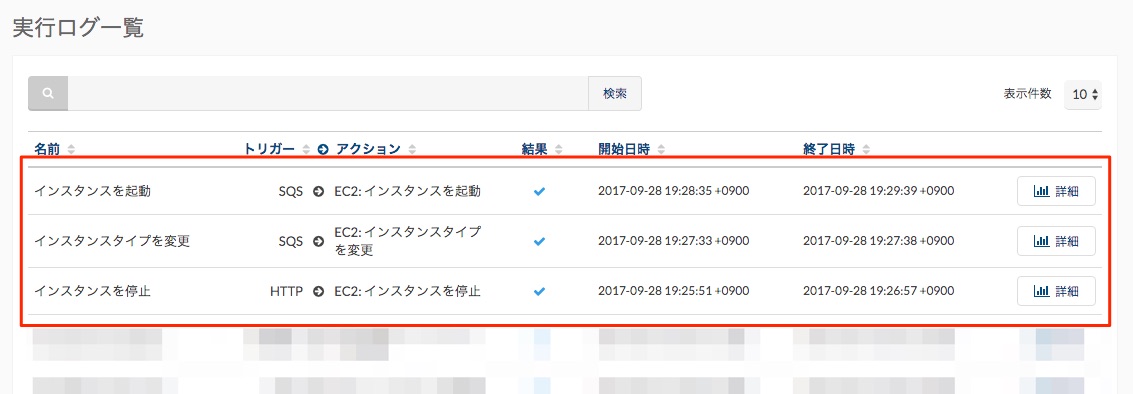Click end time 2017-09-28 19:26:57 +0900
1133x394 pixels.
point(879,291)
